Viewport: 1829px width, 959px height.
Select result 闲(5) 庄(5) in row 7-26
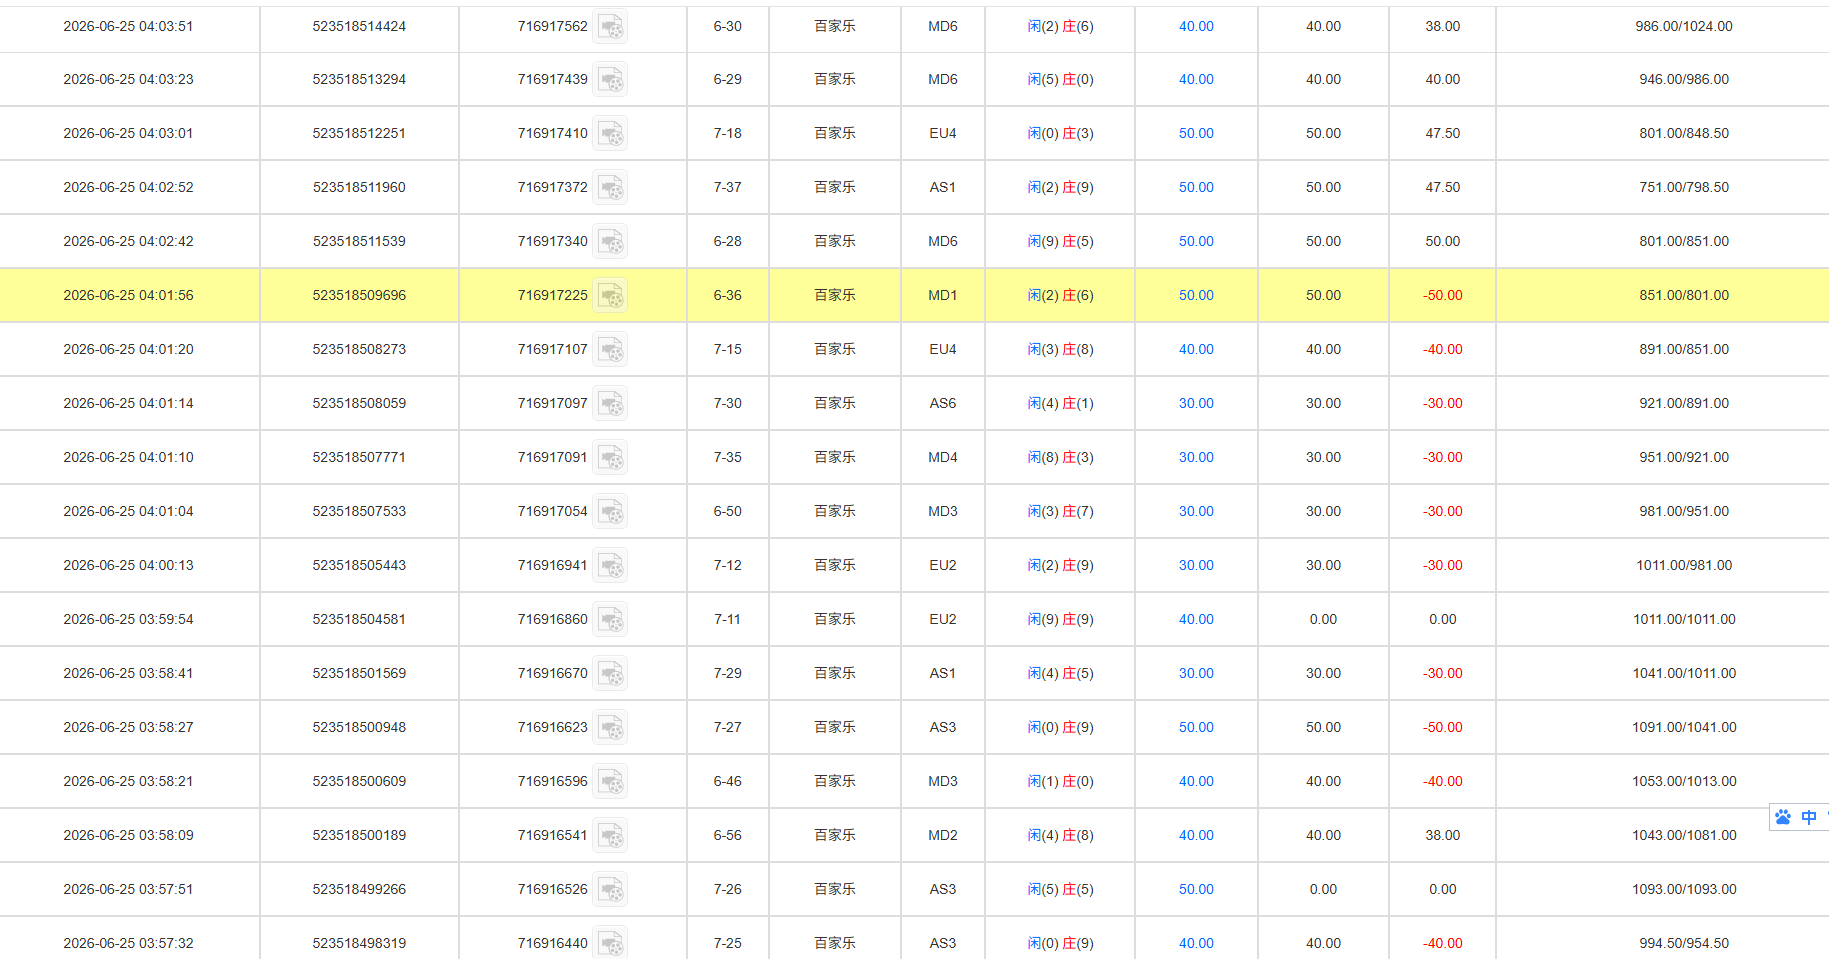point(1060,889)
